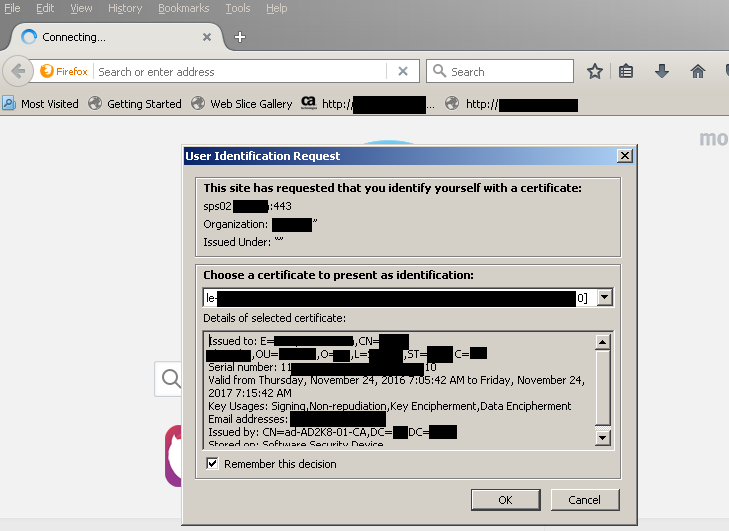Click the Firefox back arrow button
The image size is (729, 531).
click(x=18, y=72)
